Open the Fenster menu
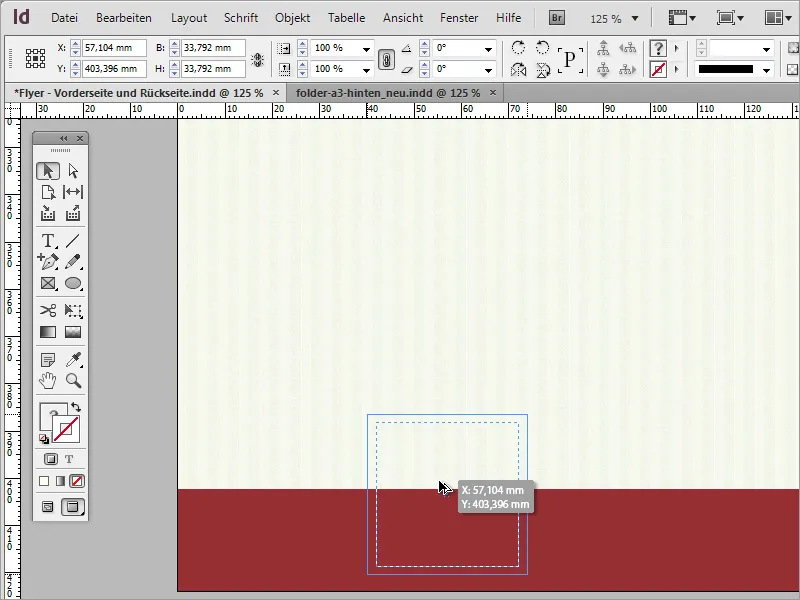Viewport: 800px width, 600px height. (x=459, y=18)
